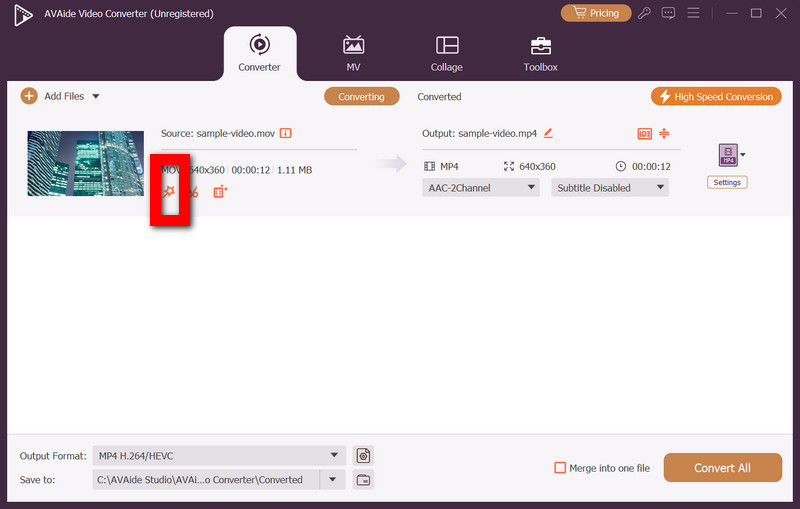Click the 1.11 MB file size

coord(294,170)
